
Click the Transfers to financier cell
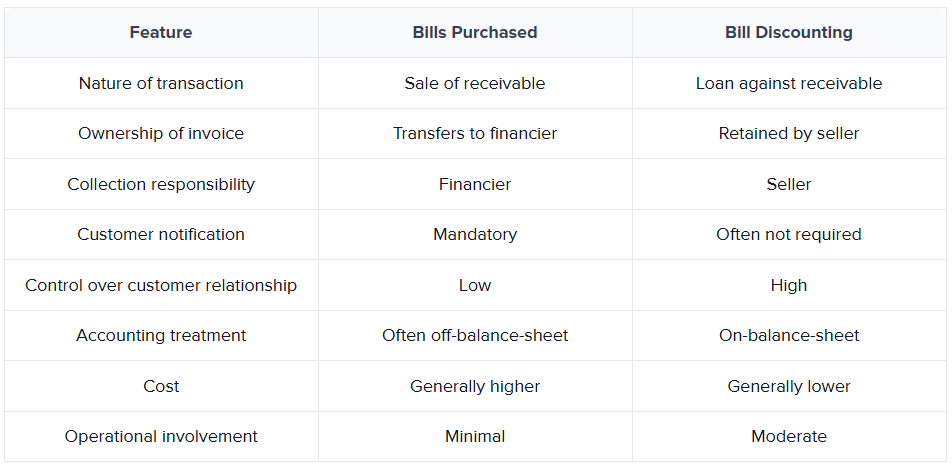[x=475, y=134]
